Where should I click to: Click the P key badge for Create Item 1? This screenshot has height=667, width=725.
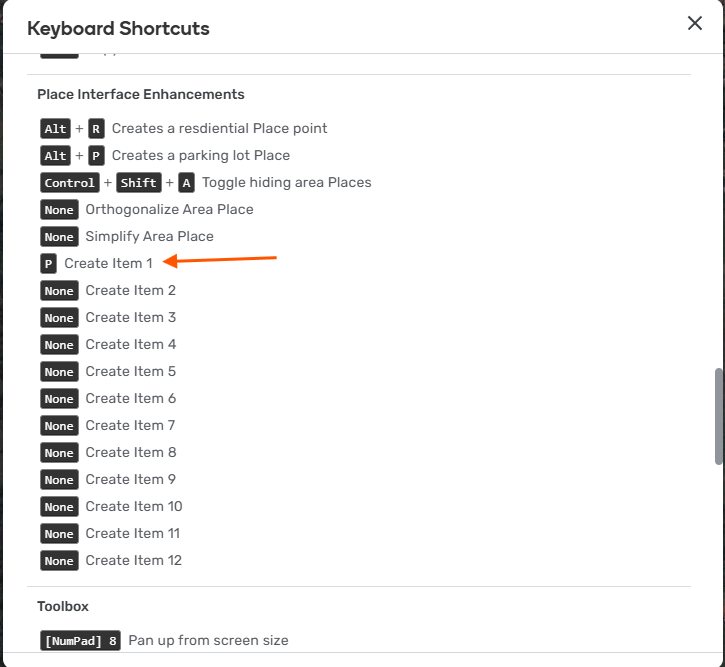(48, 264)
